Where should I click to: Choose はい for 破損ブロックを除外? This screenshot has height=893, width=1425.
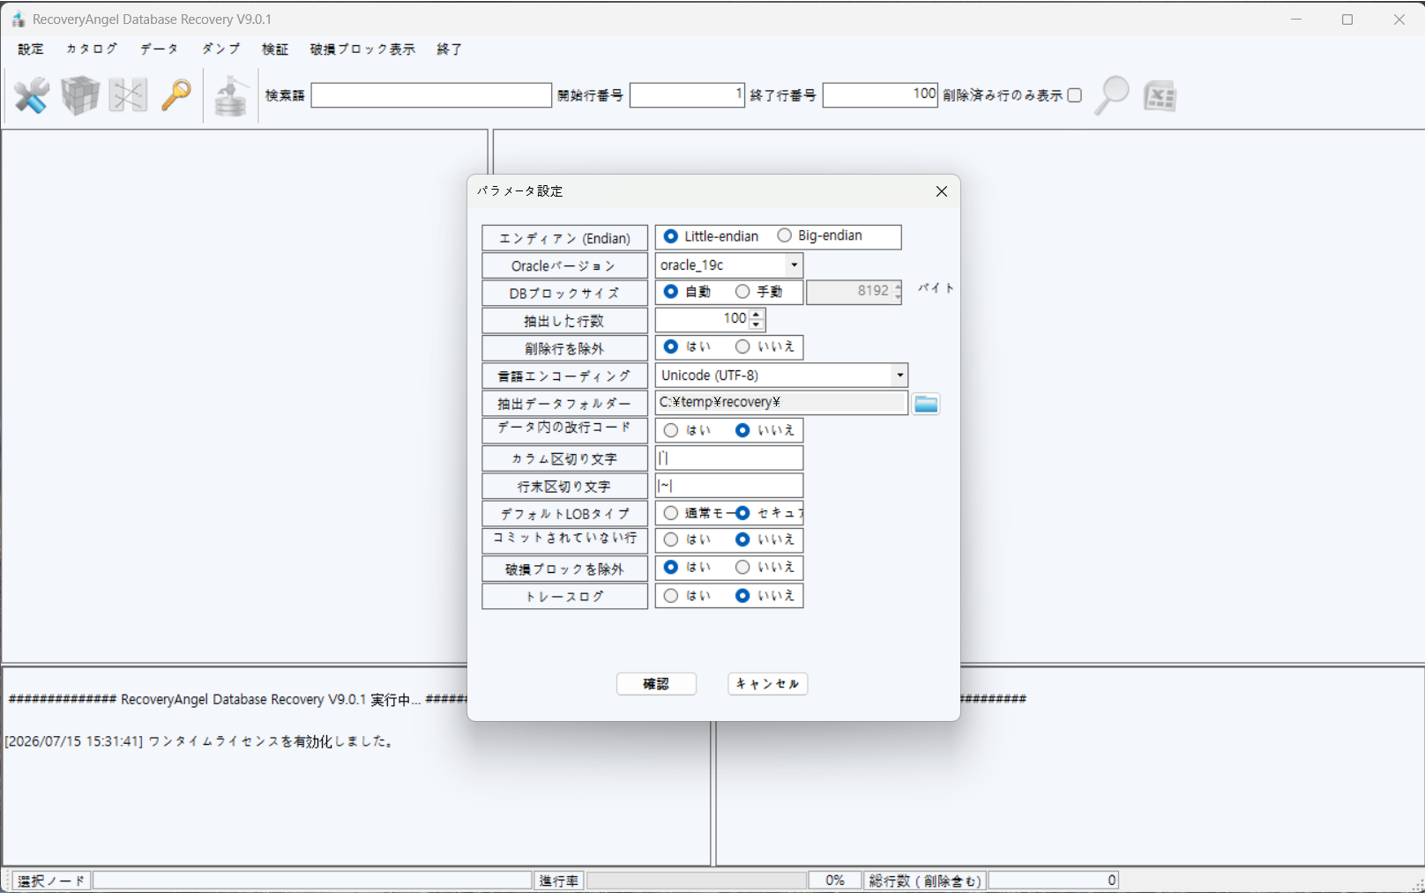click(x=671, y=567)
